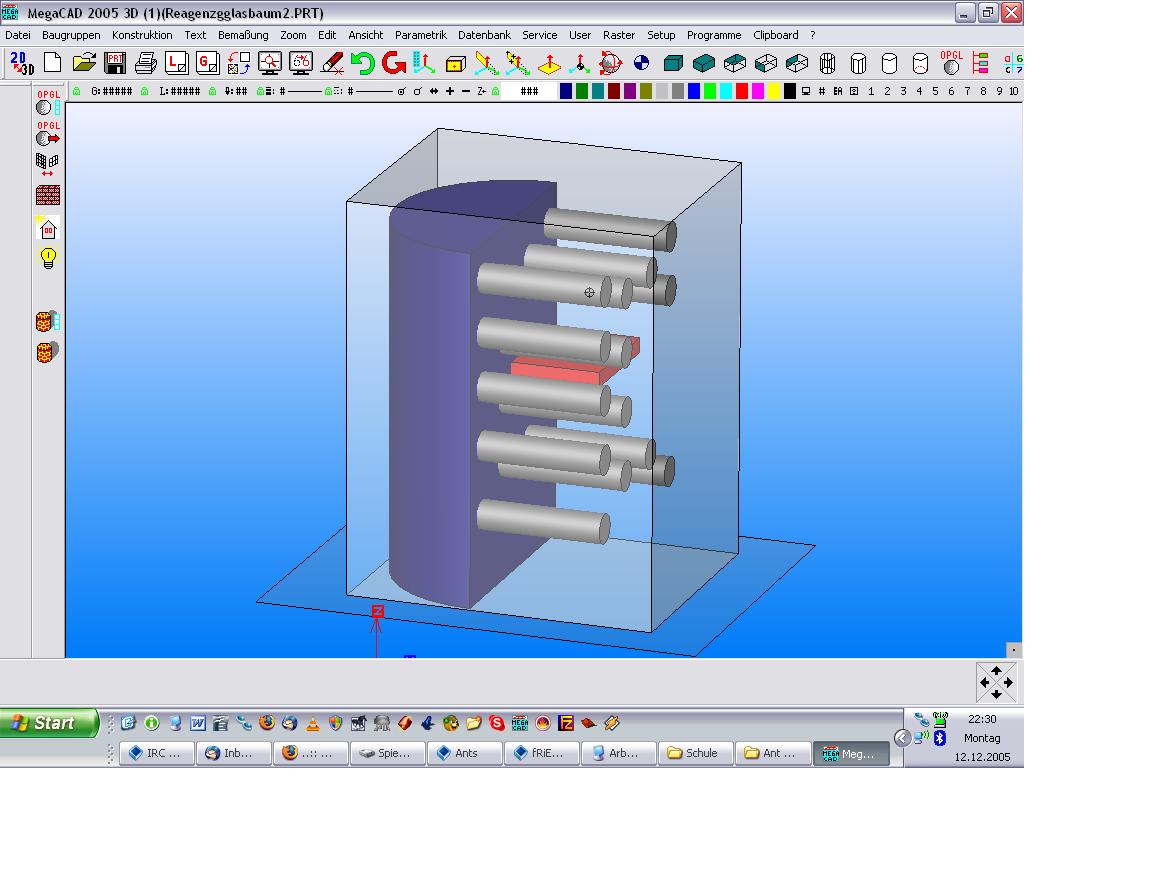This screenshot has height=875, width=1167.
Task: Toggle the hash grid icon after color swatches
Action: click(x=822, y=91)
